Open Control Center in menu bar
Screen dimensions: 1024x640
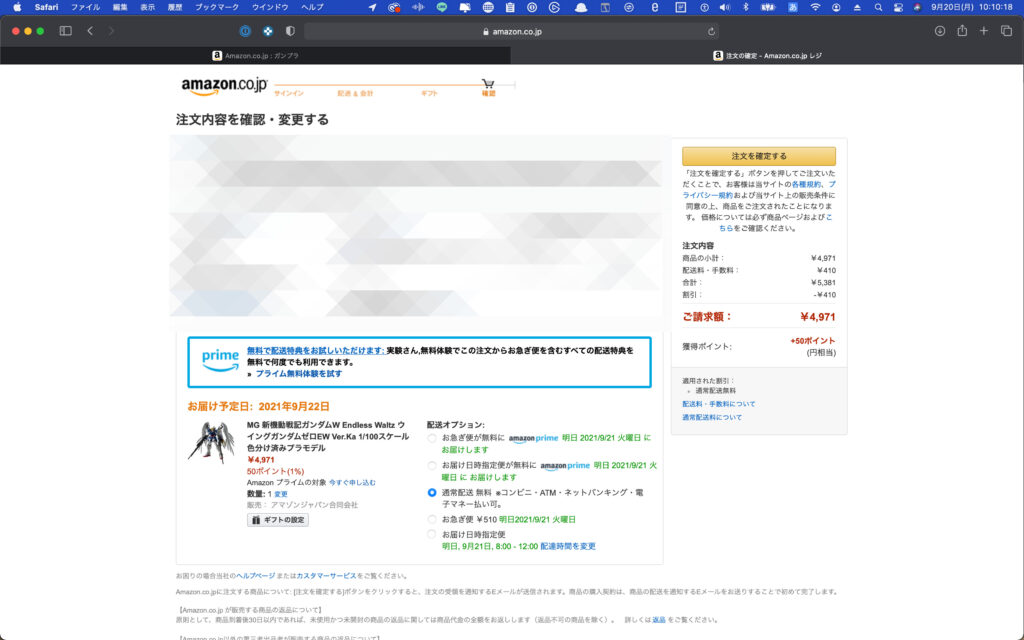898,7
